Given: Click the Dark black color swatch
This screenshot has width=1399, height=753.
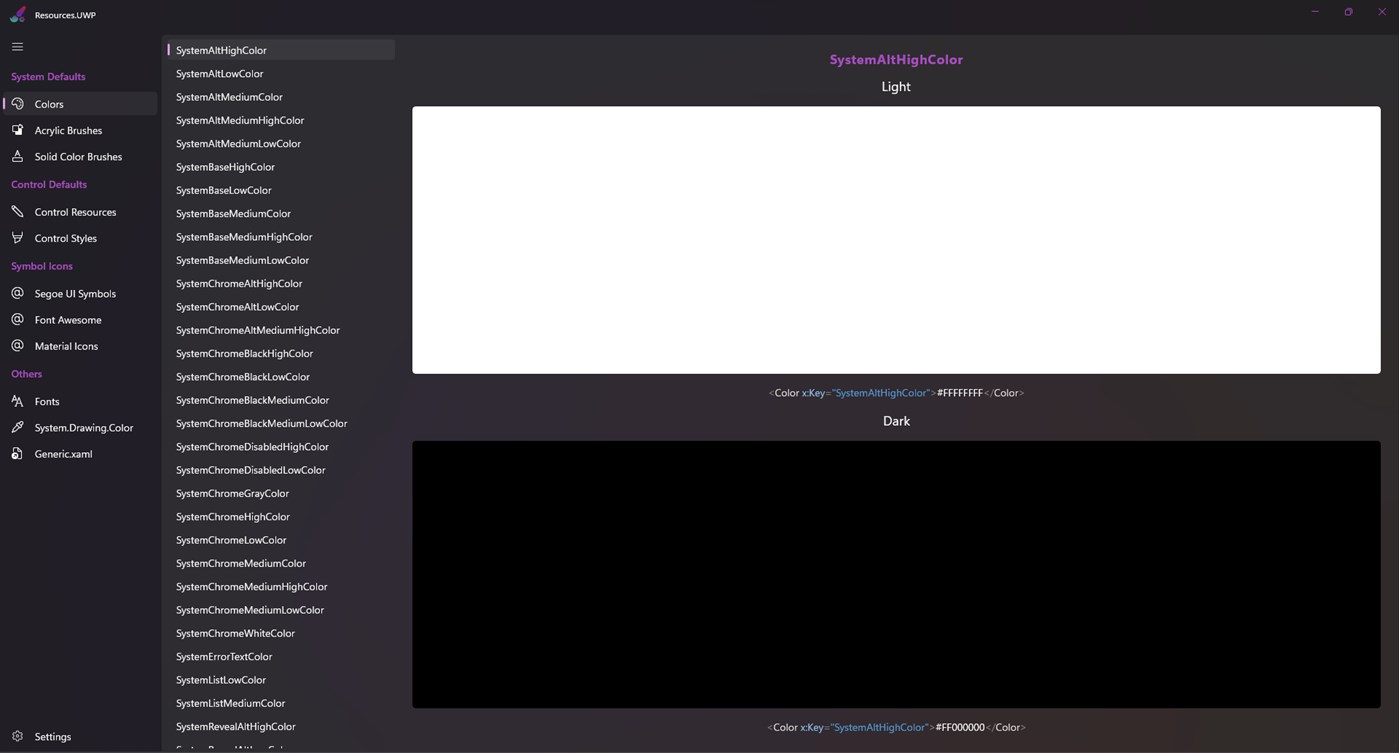Looking at the screenshot, I should point(896,575).
